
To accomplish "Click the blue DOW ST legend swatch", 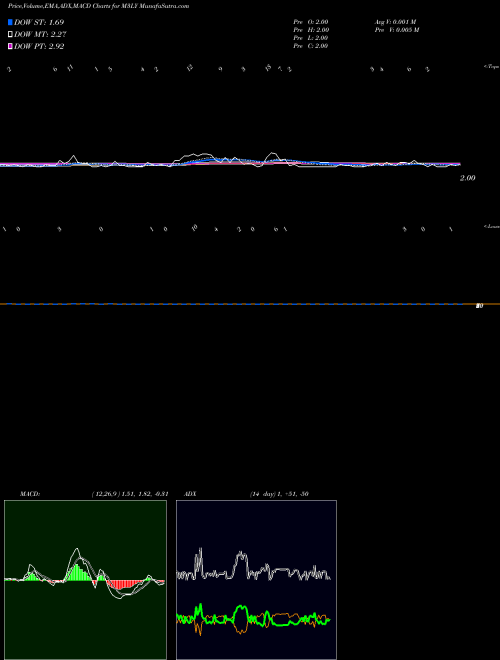I will [x=10, y=22].
